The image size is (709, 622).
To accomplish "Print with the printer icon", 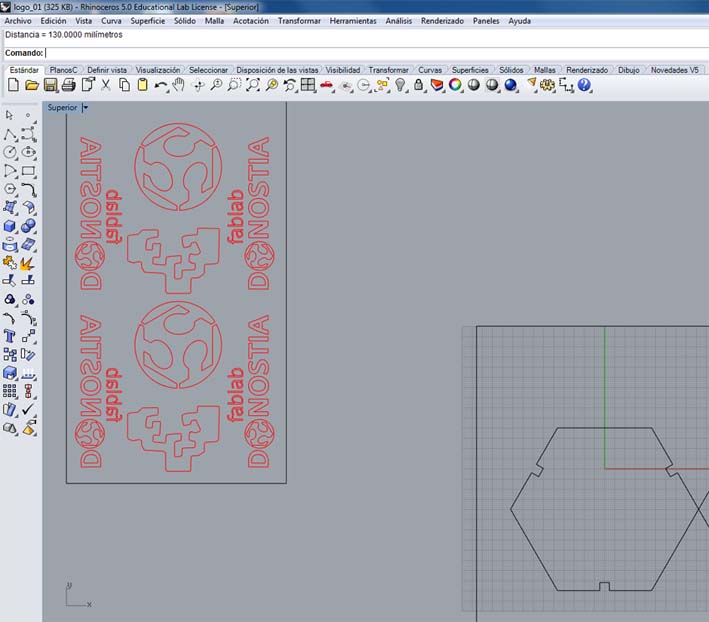I will (x=68, y=85).
